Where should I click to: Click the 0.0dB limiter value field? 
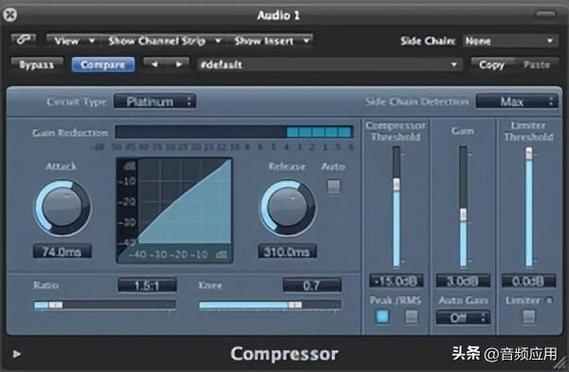coord(529,281)
